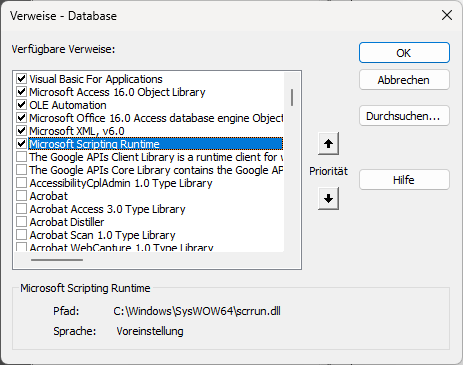Screen dimensions: 463x365
Task: Enable Acrobat Distiller reference checkbox
Action: click(22, 222)
